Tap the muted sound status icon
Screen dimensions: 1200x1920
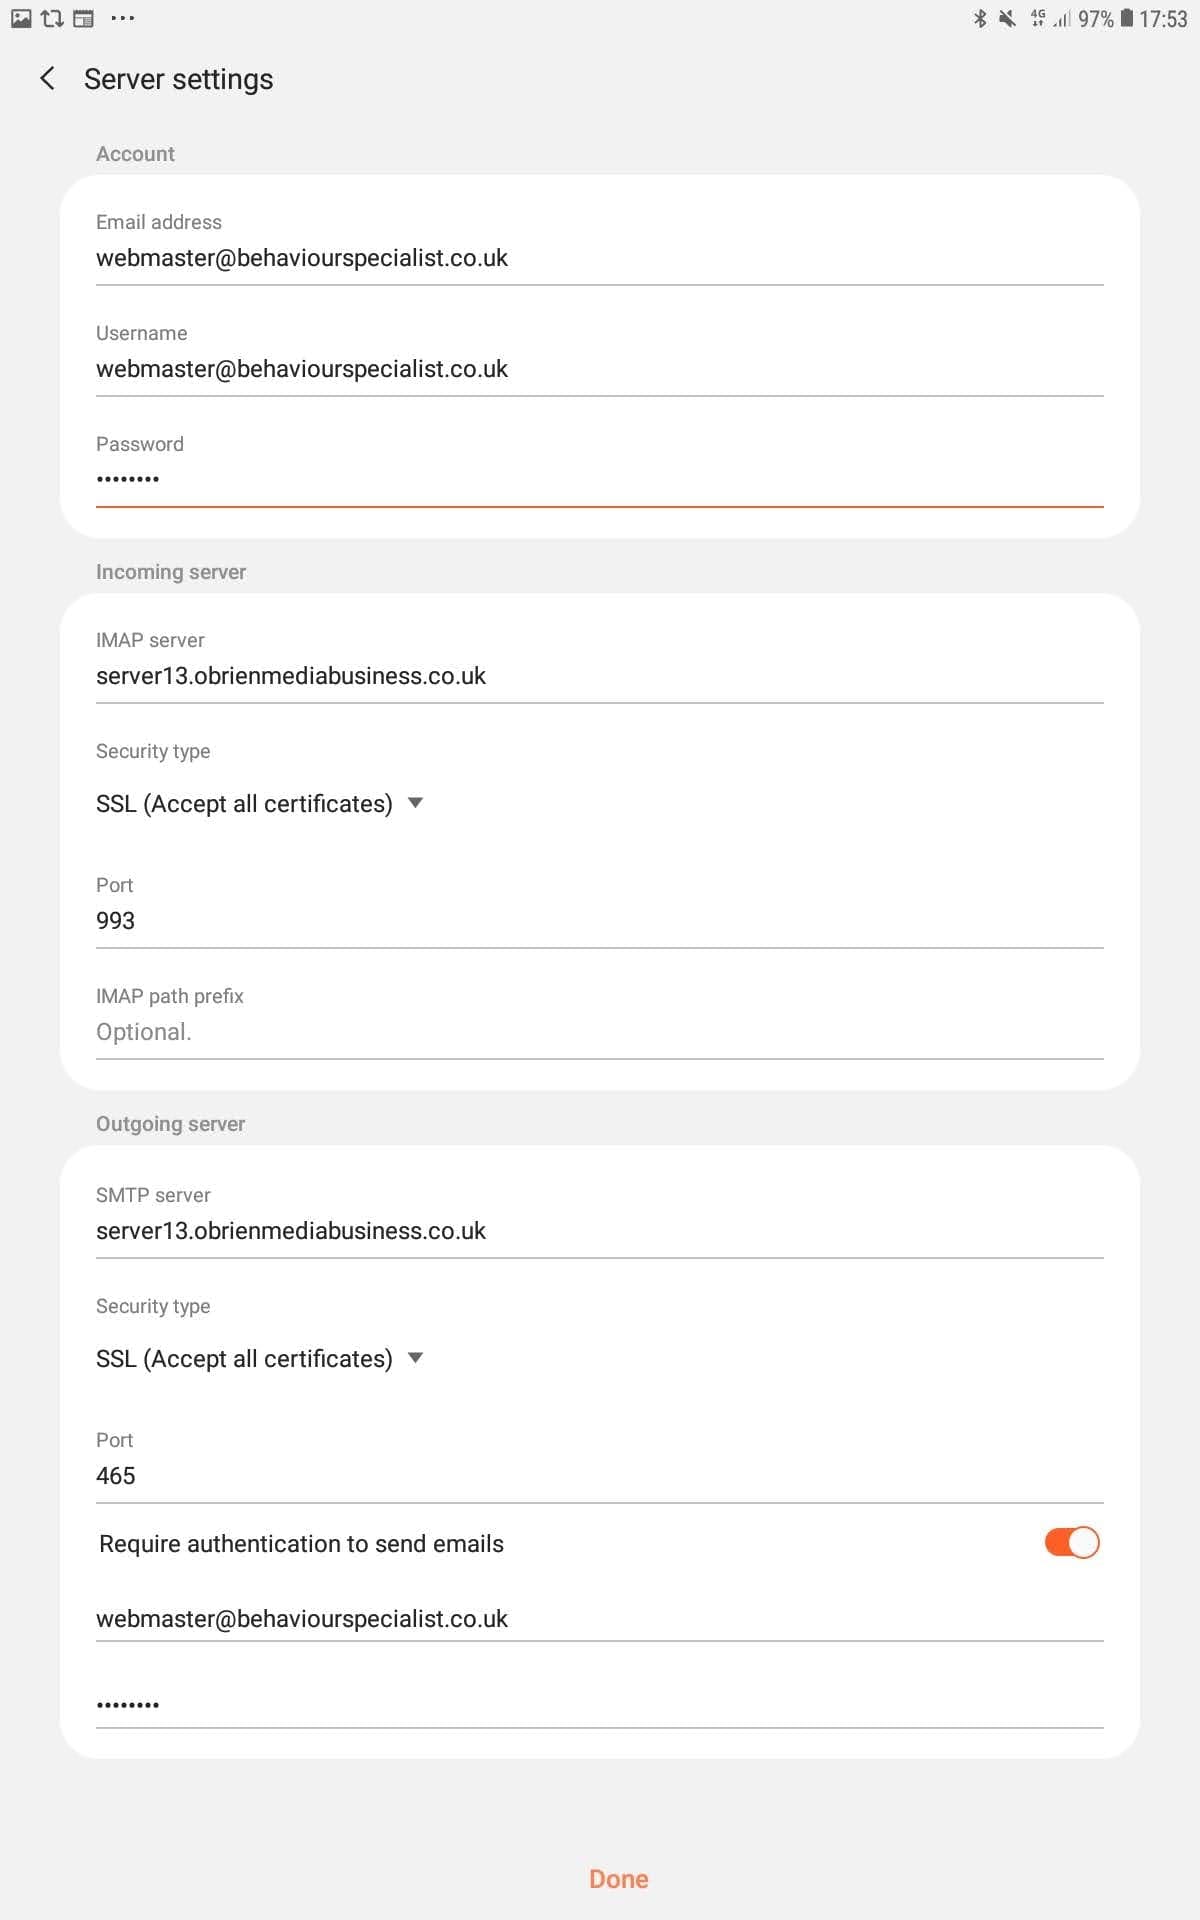(1007, 18)
